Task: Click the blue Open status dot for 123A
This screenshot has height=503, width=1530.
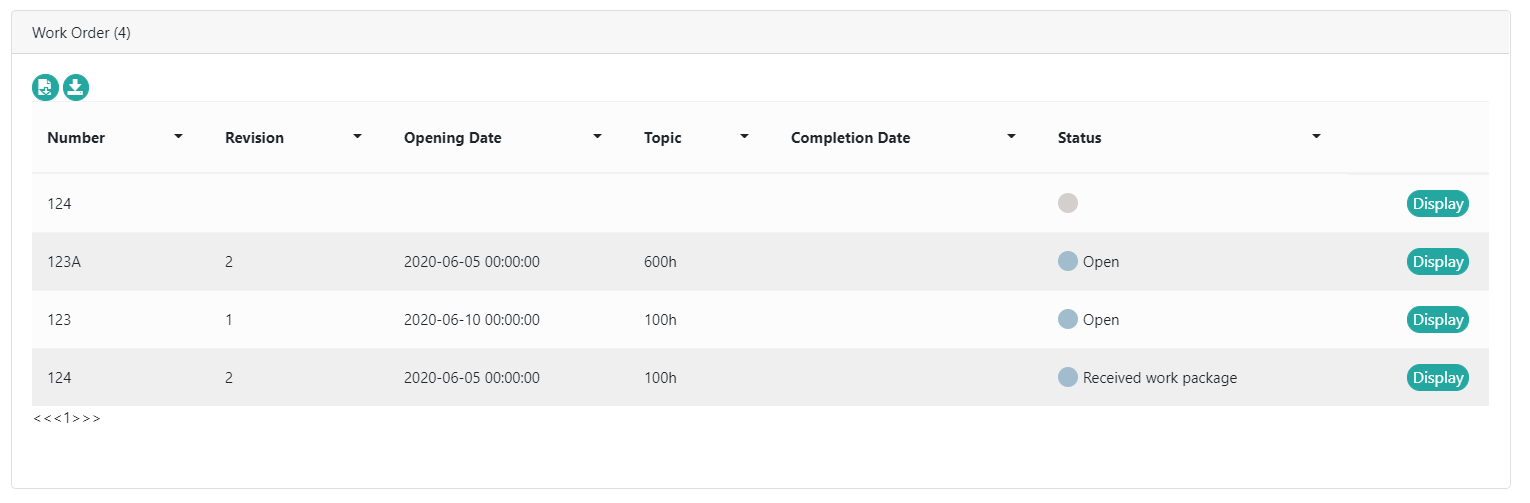Action: pyautogui.click(x=1067, y=262)
